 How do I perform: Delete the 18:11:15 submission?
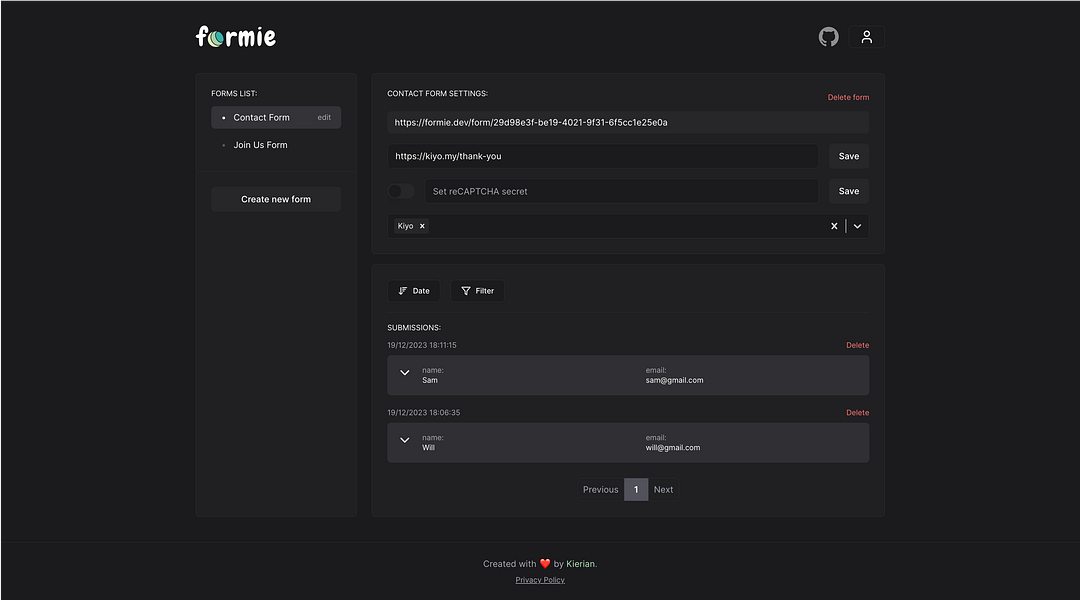pyautogui.click(x=858, y=345)
